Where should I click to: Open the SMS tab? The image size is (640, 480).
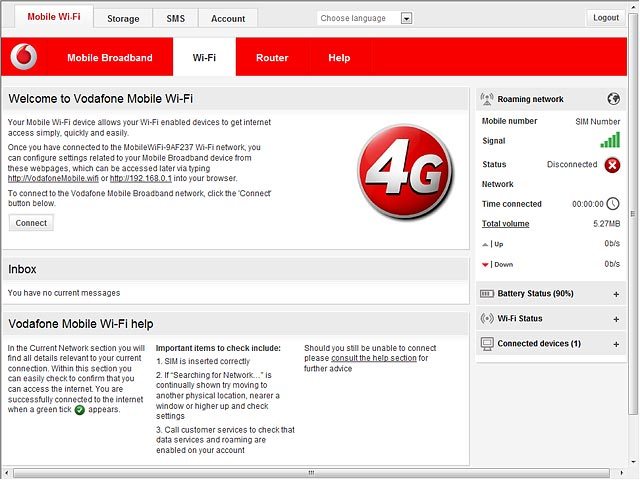pyautogui.click(x=176, y=19)
